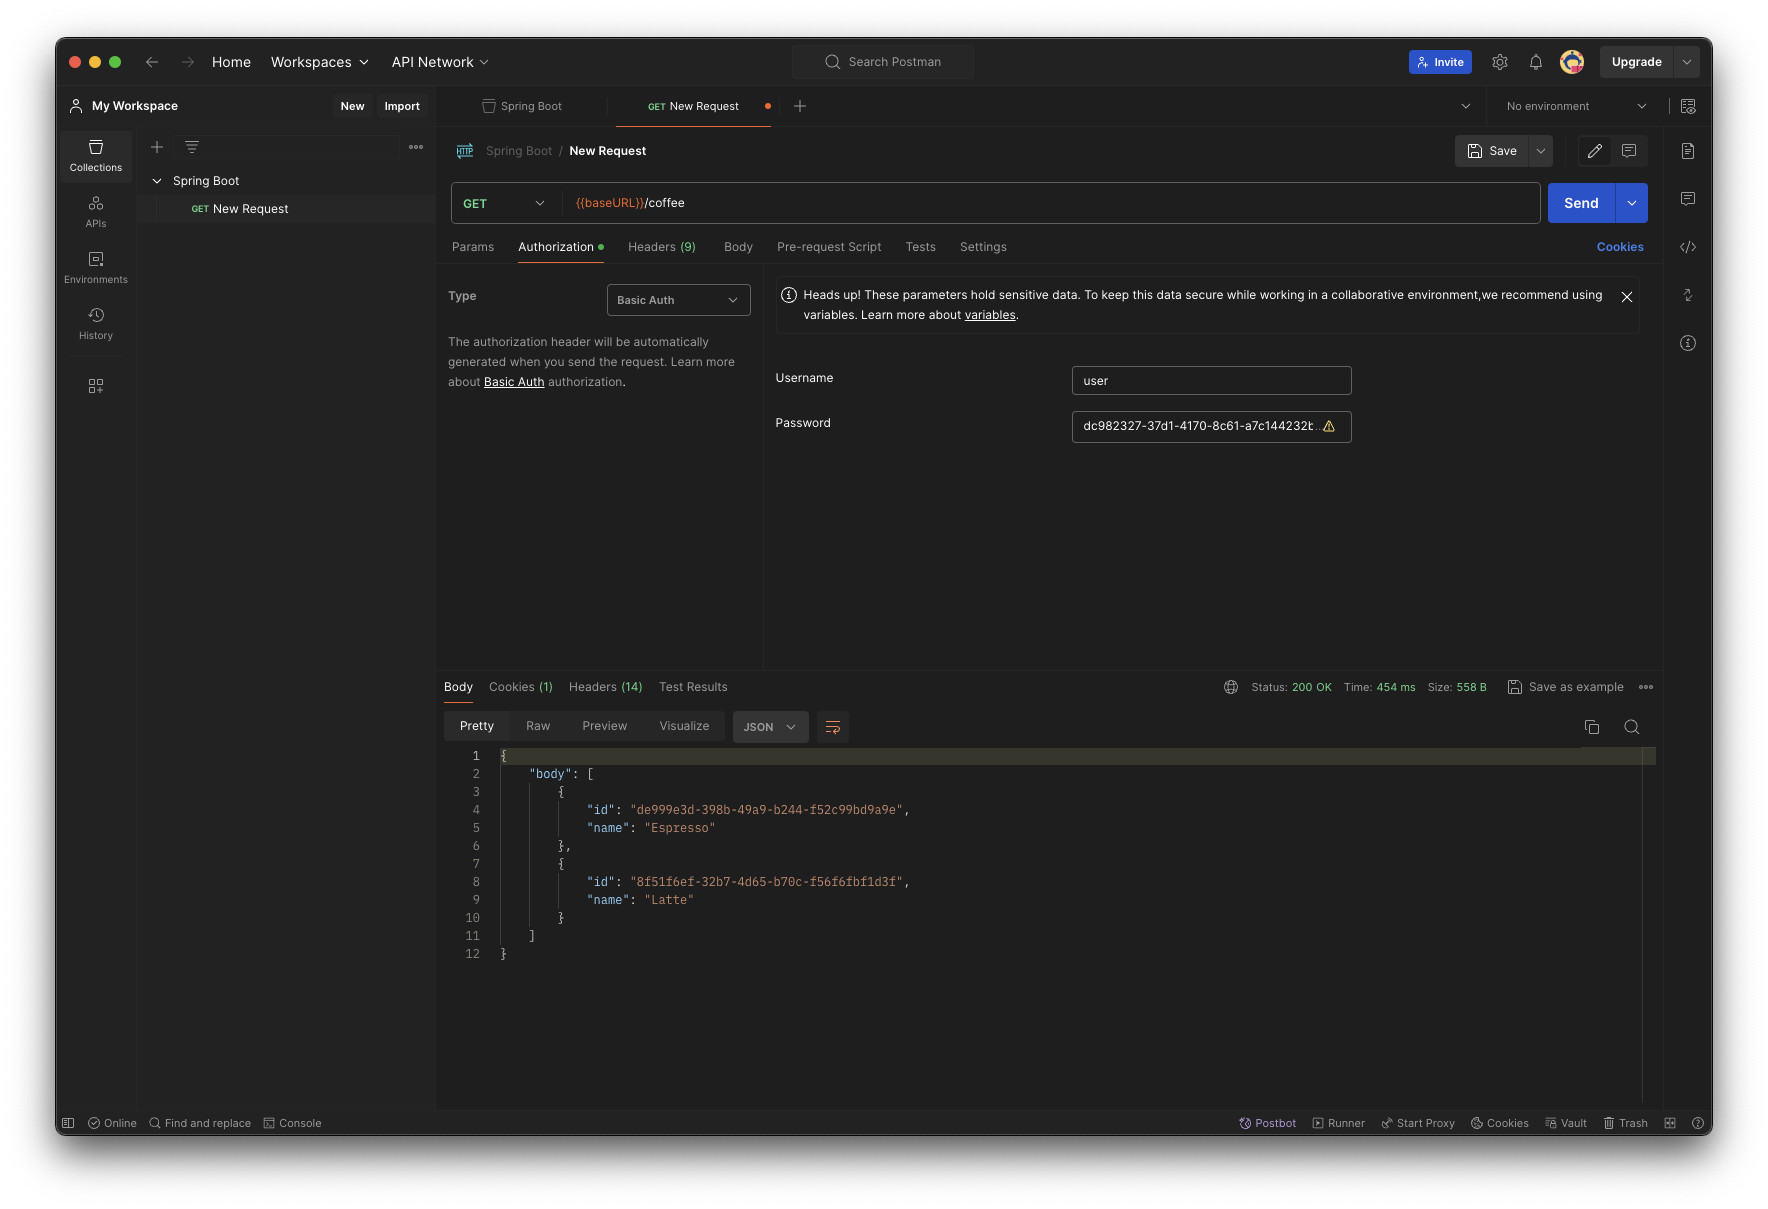The width and height of the screenshot is (1768, 1209).
Task: Click the filter collections icon
Action: click(x=192, y=147)
